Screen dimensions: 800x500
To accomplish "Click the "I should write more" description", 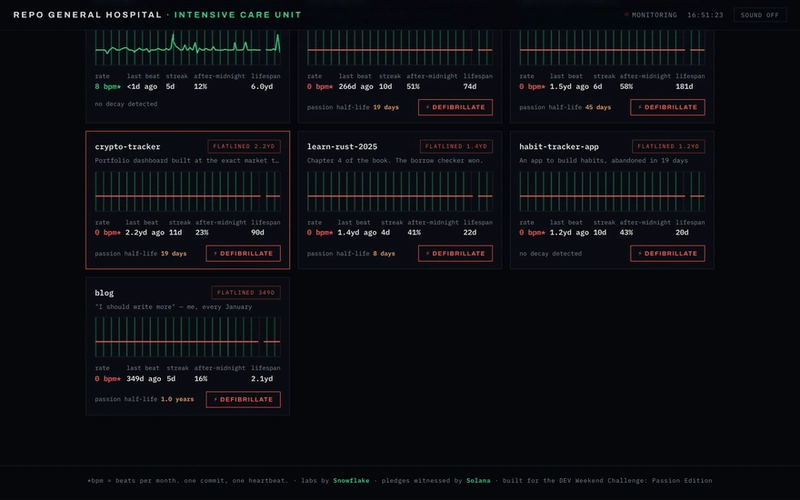I will pyautogui.click(x=173, y=307).
